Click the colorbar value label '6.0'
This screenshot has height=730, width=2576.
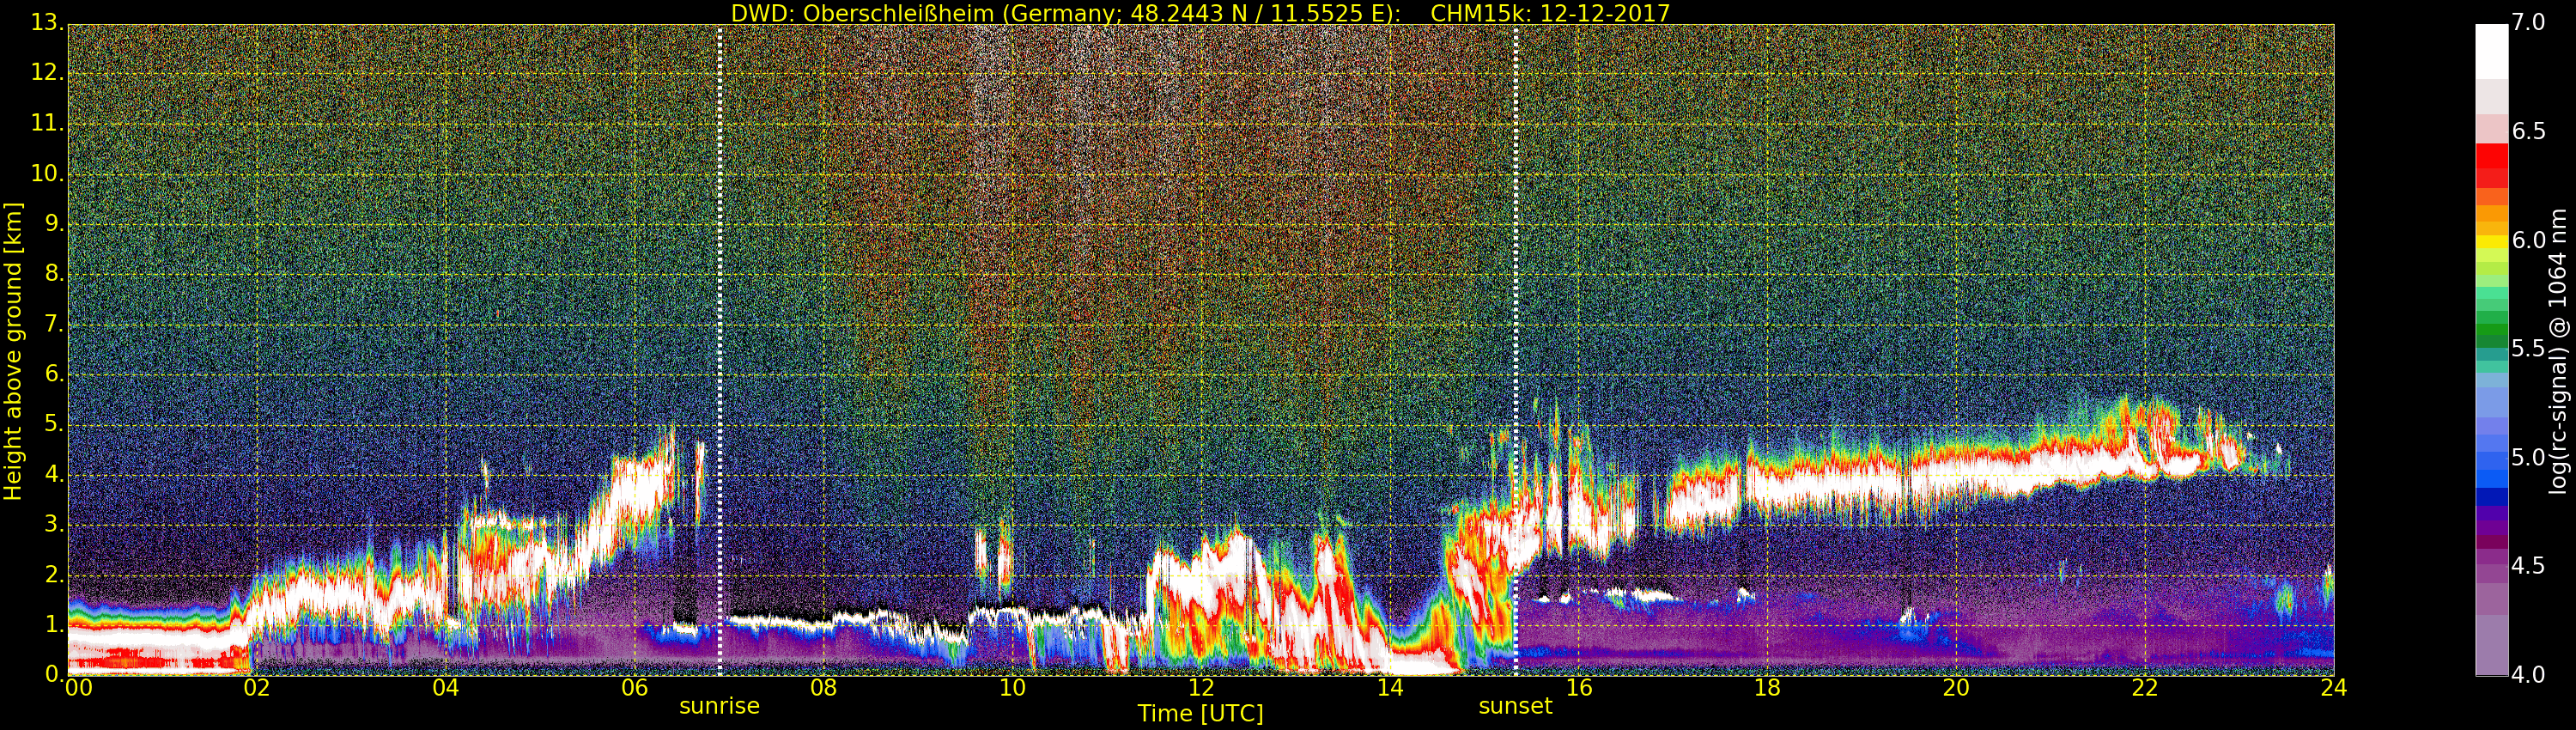pos(2529,240)
